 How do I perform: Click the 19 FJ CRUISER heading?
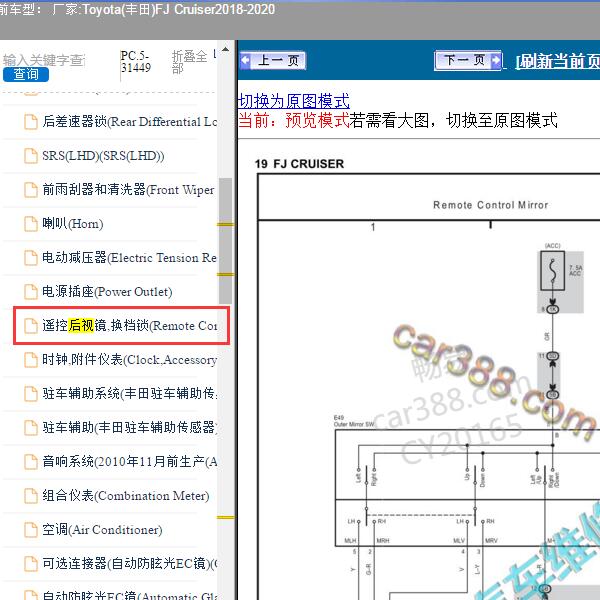tap(299, 164)
